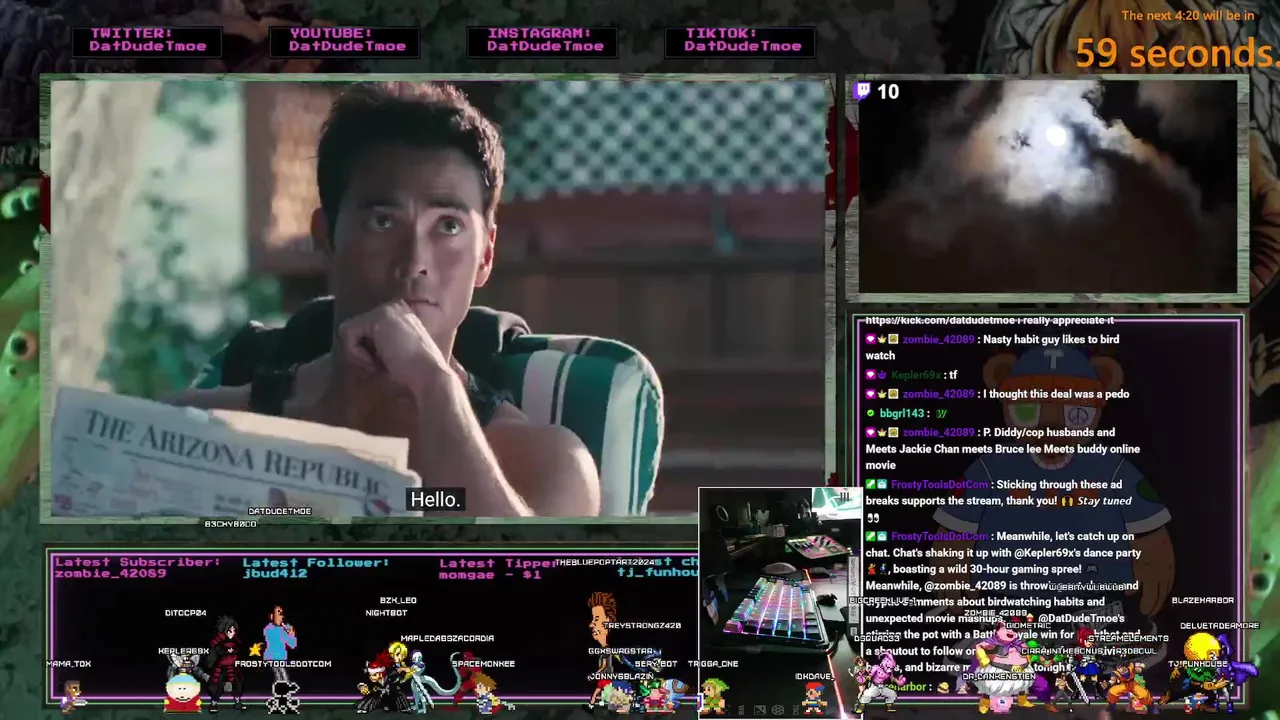
Task: Click the BLAZEHARBOR avatar name label
Action: [1202, 600]
